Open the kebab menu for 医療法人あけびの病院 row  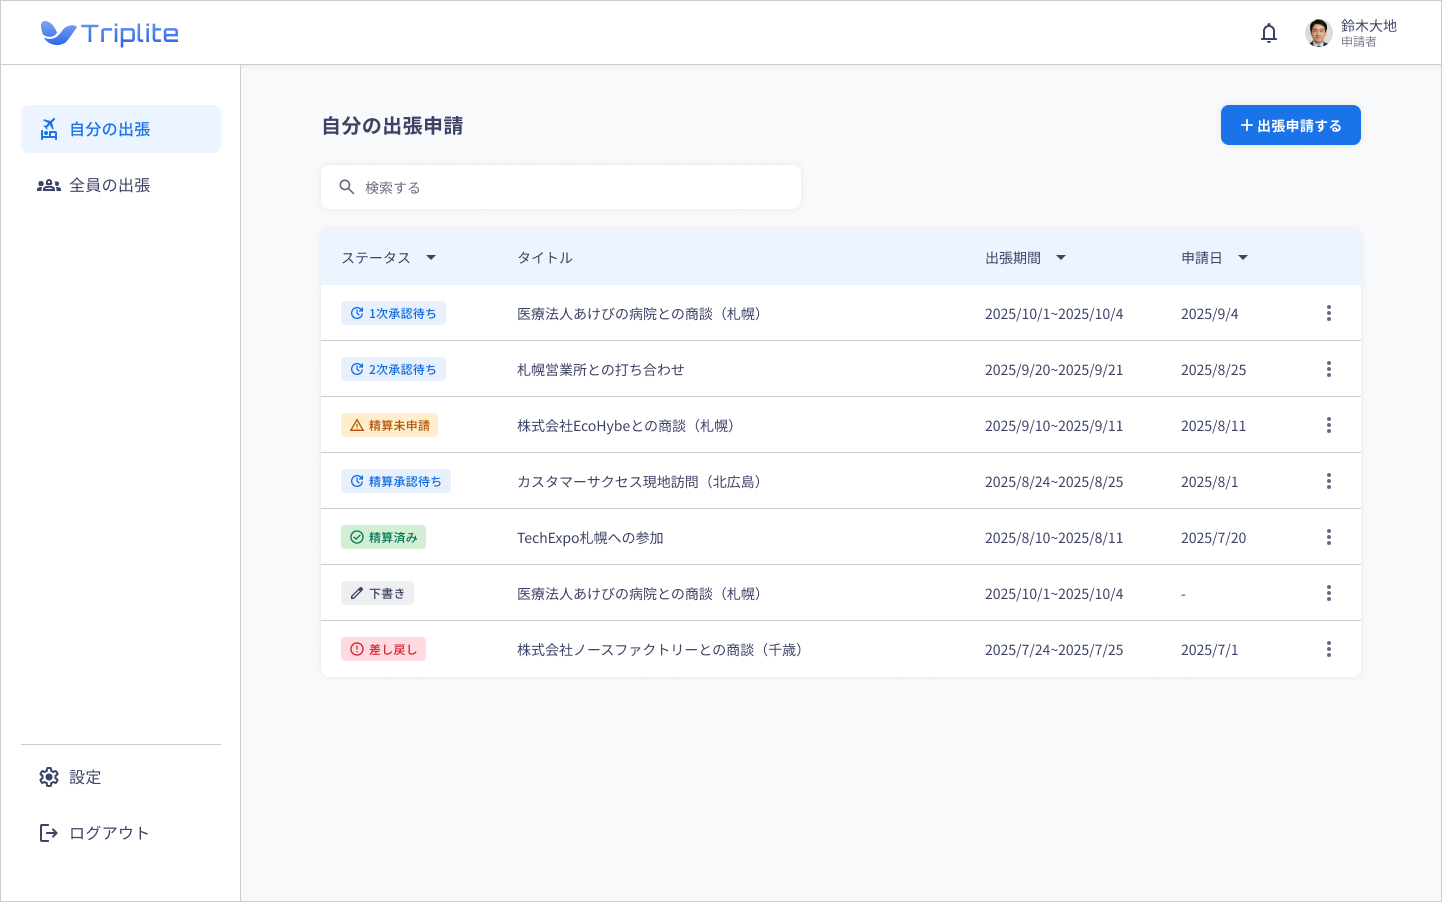tap(1329, 312)
